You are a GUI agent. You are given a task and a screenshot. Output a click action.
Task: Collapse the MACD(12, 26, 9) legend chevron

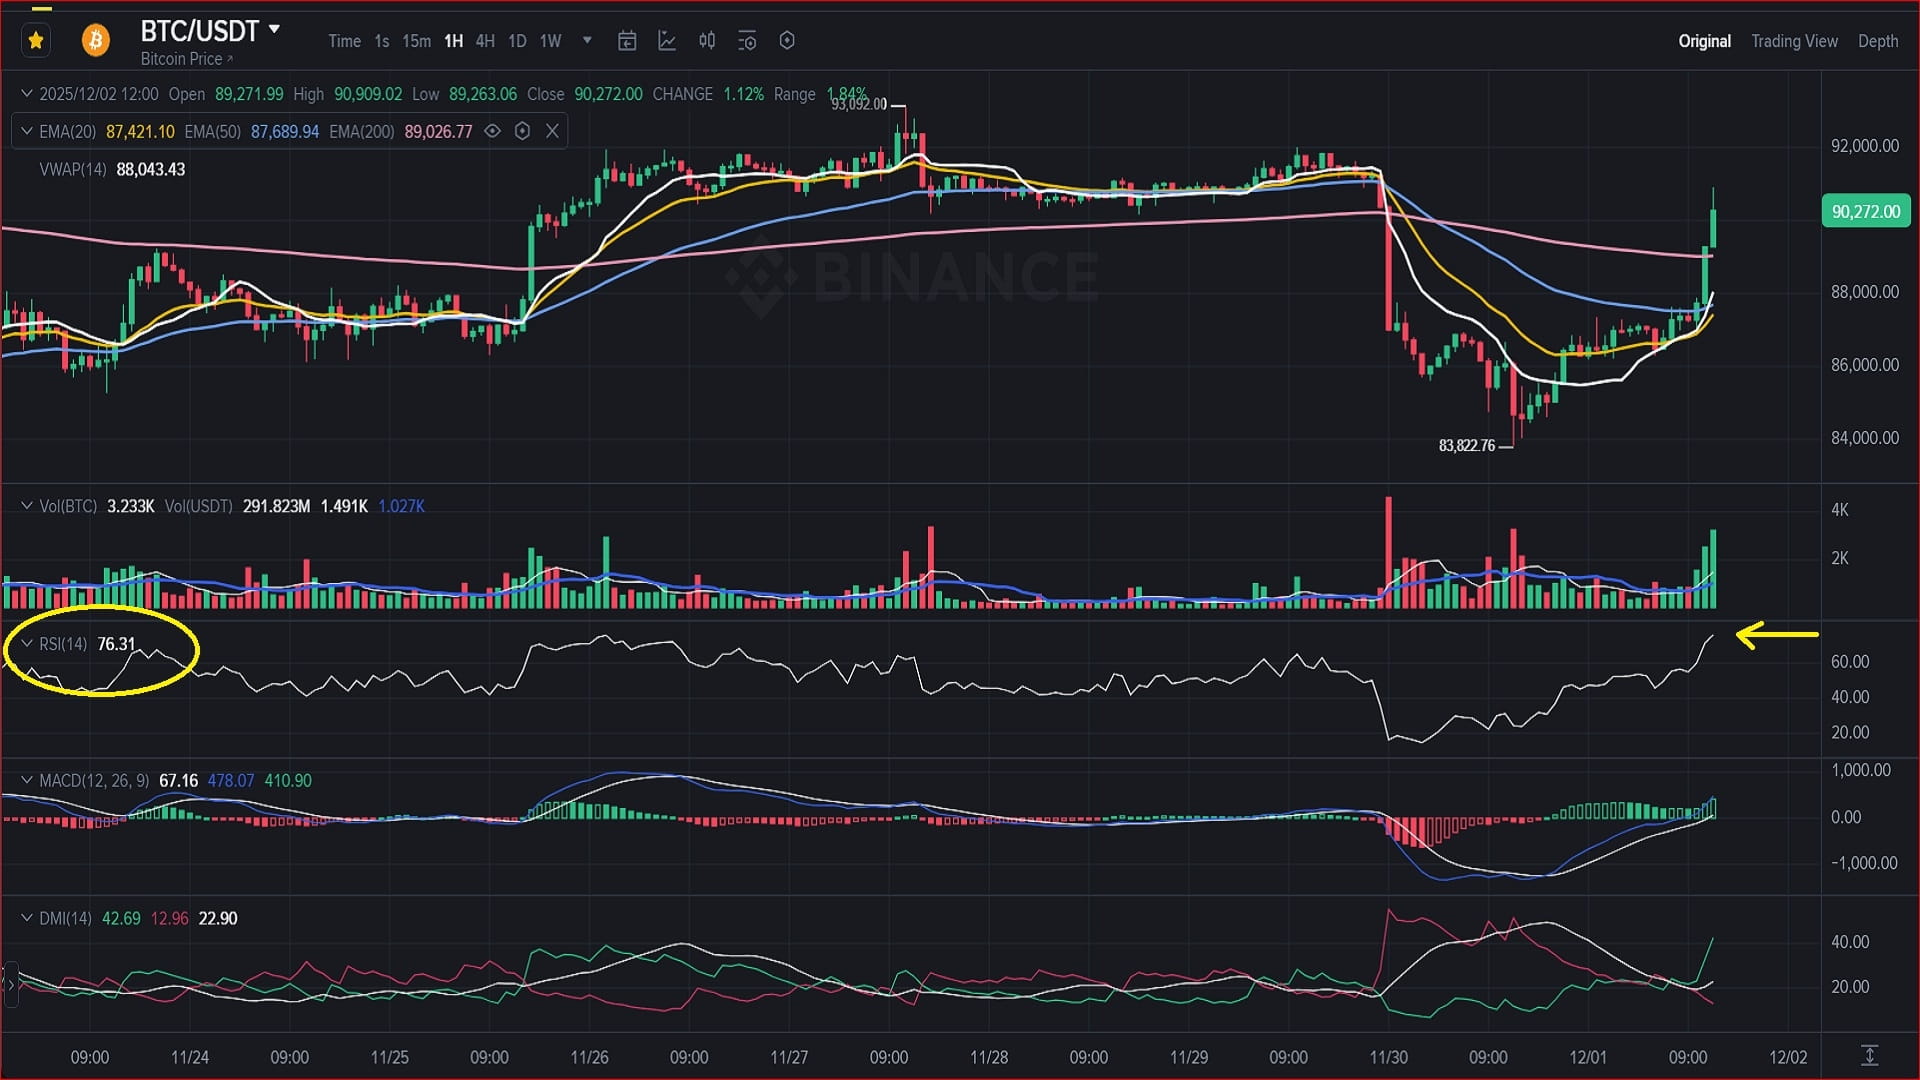pos(27,780)
